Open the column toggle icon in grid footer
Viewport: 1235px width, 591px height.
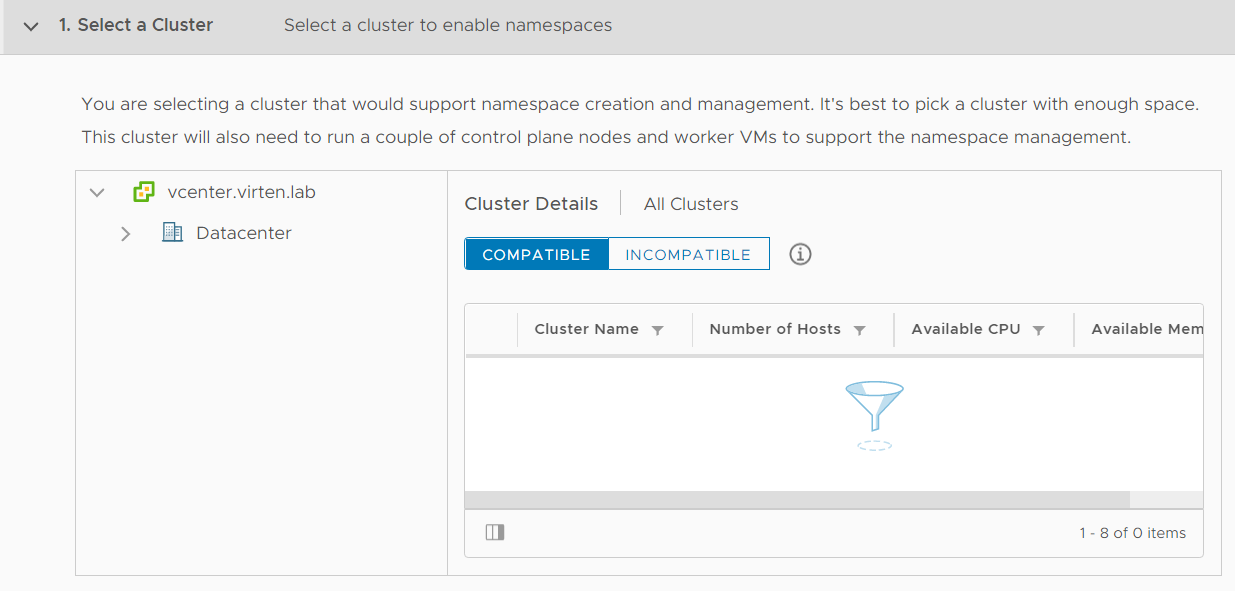click(x=495, y=533)
